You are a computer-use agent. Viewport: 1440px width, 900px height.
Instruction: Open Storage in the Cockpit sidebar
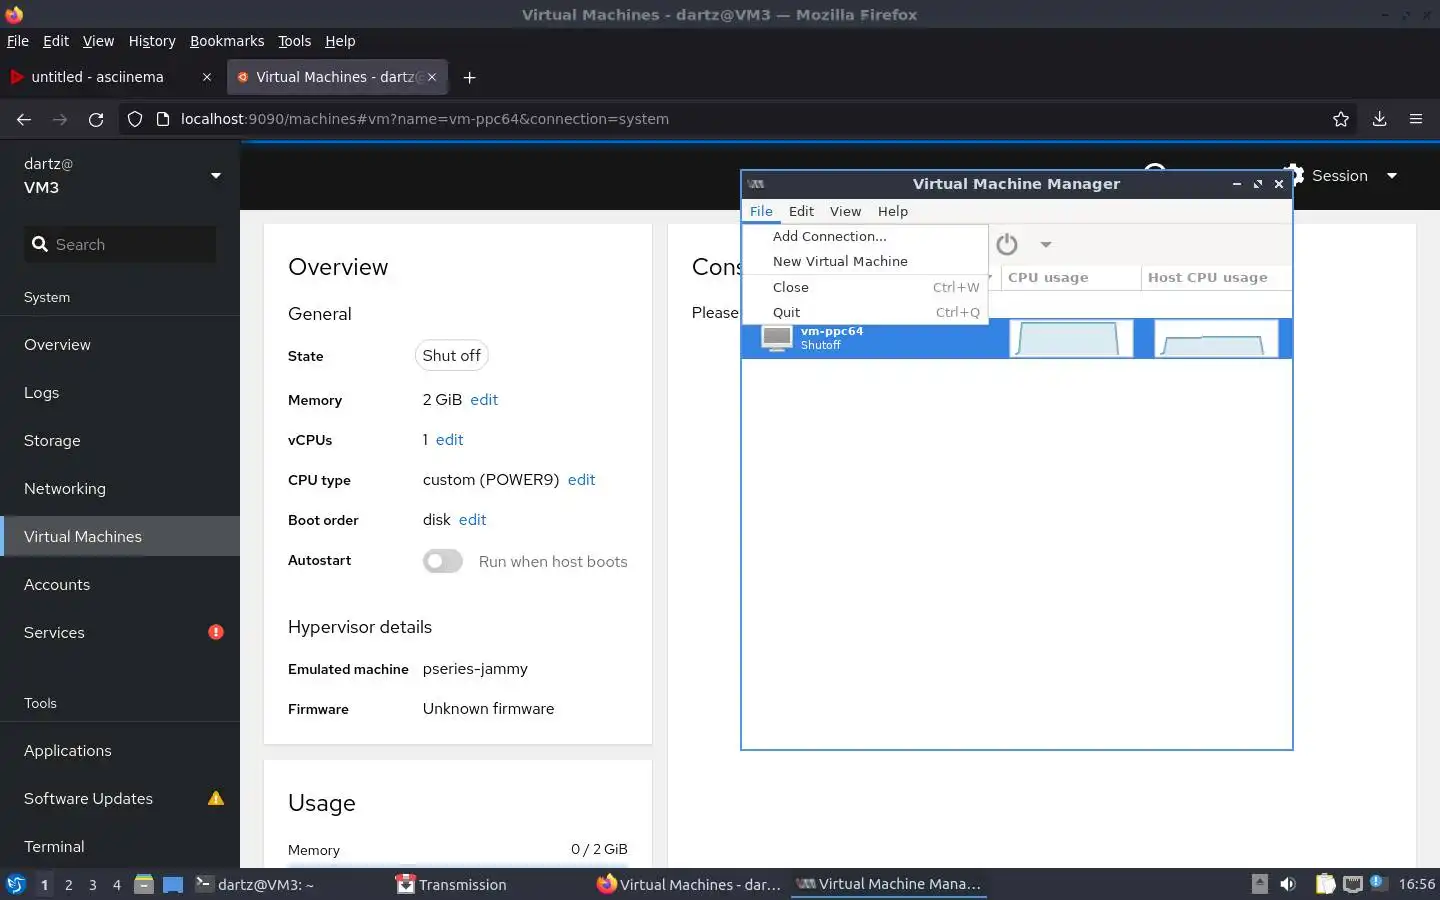pyautogui.click(x=120, y=440)
